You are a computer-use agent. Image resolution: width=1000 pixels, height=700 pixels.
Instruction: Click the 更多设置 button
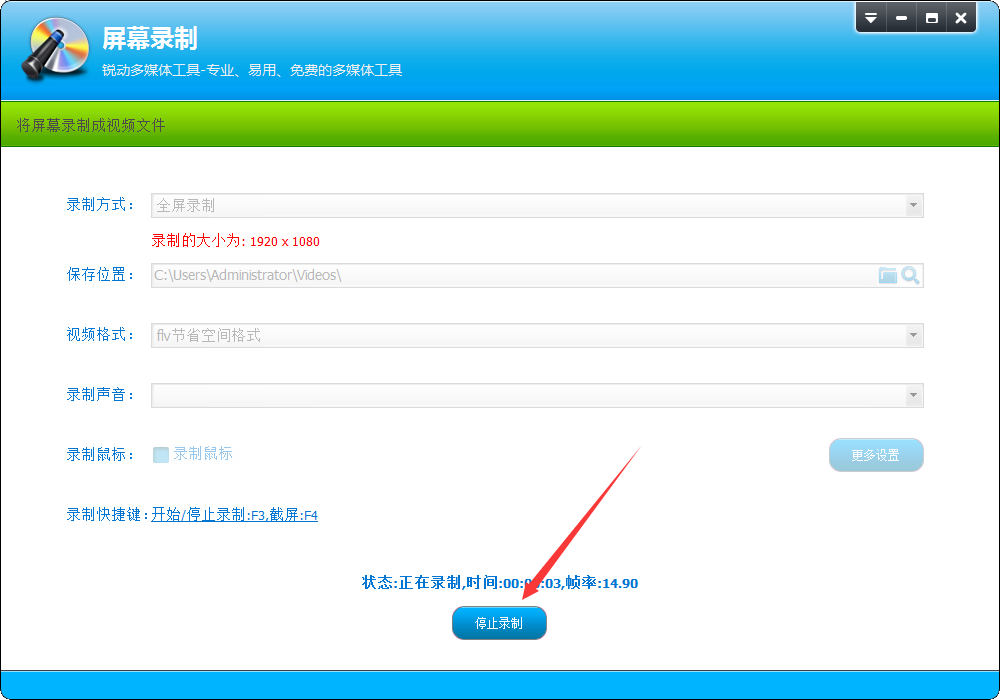(876, 455)
